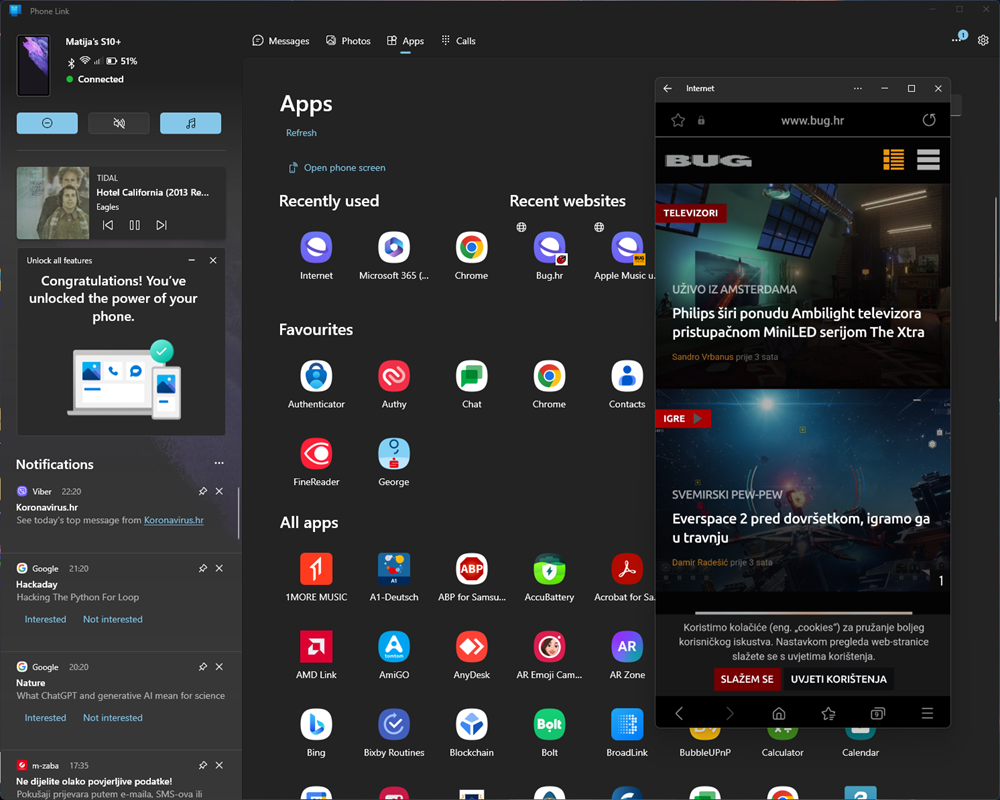This screenshot has height=800, width=1000.
Task: Open the Chat app in Favourites
Action: click(x=471, y=376)
